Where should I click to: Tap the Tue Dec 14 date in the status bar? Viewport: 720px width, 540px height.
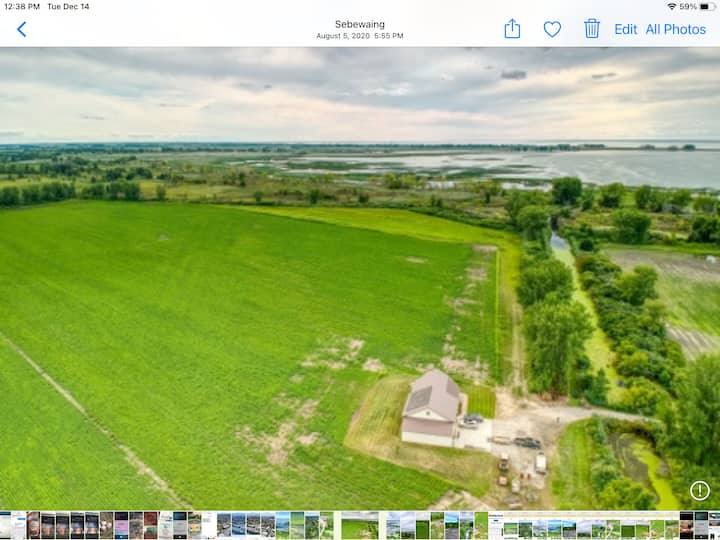tap(68, 6)
